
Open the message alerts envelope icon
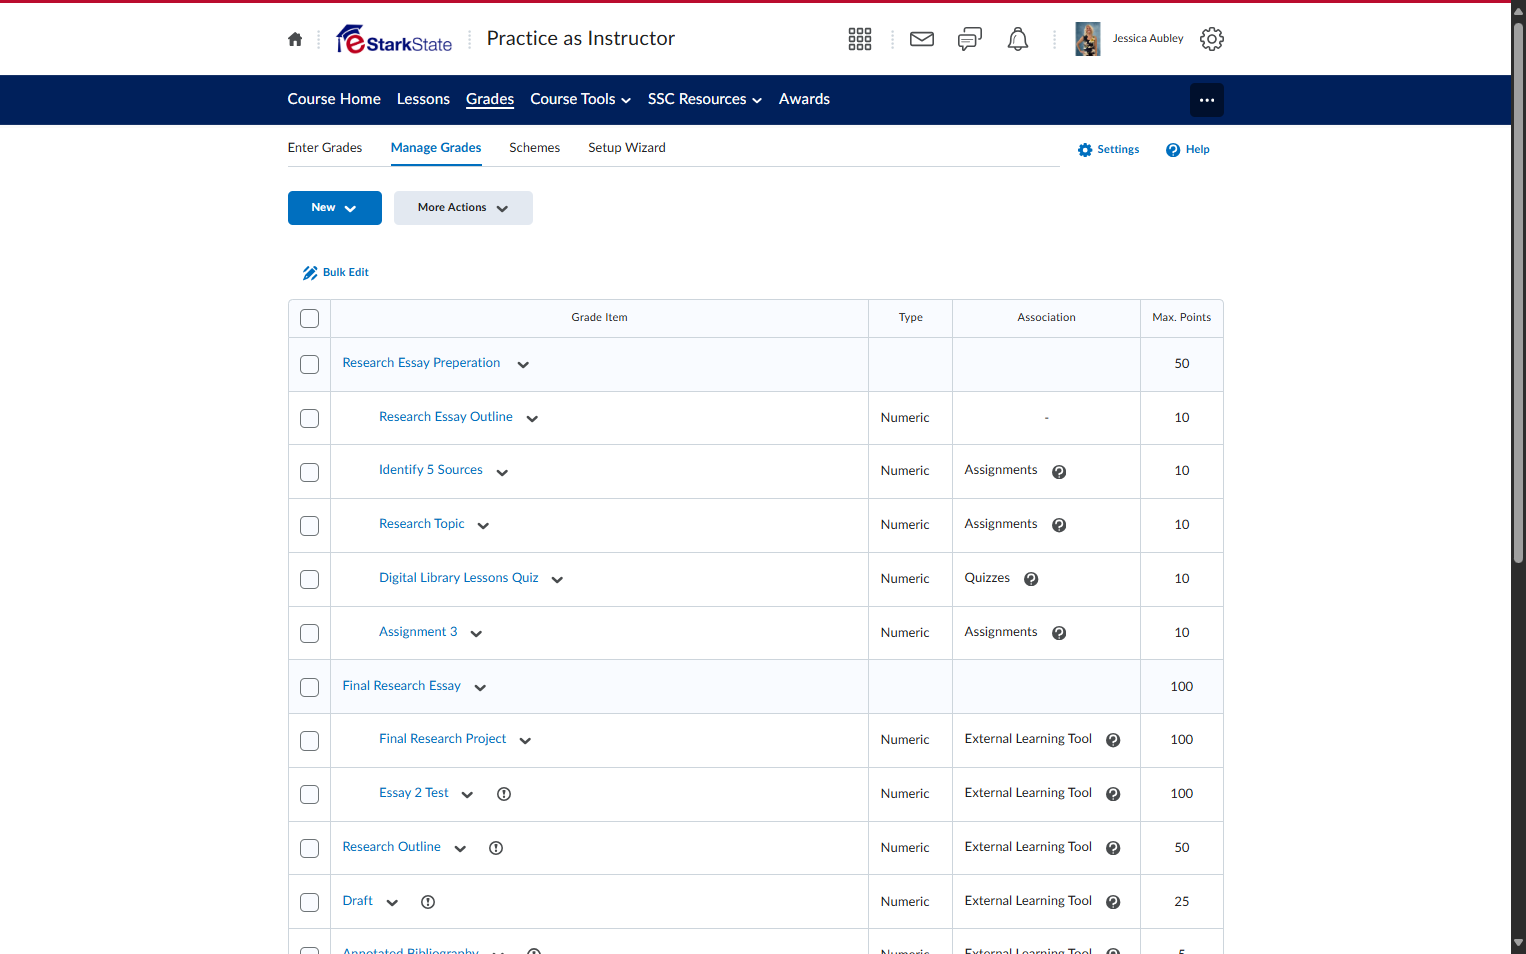pos(922,39)
